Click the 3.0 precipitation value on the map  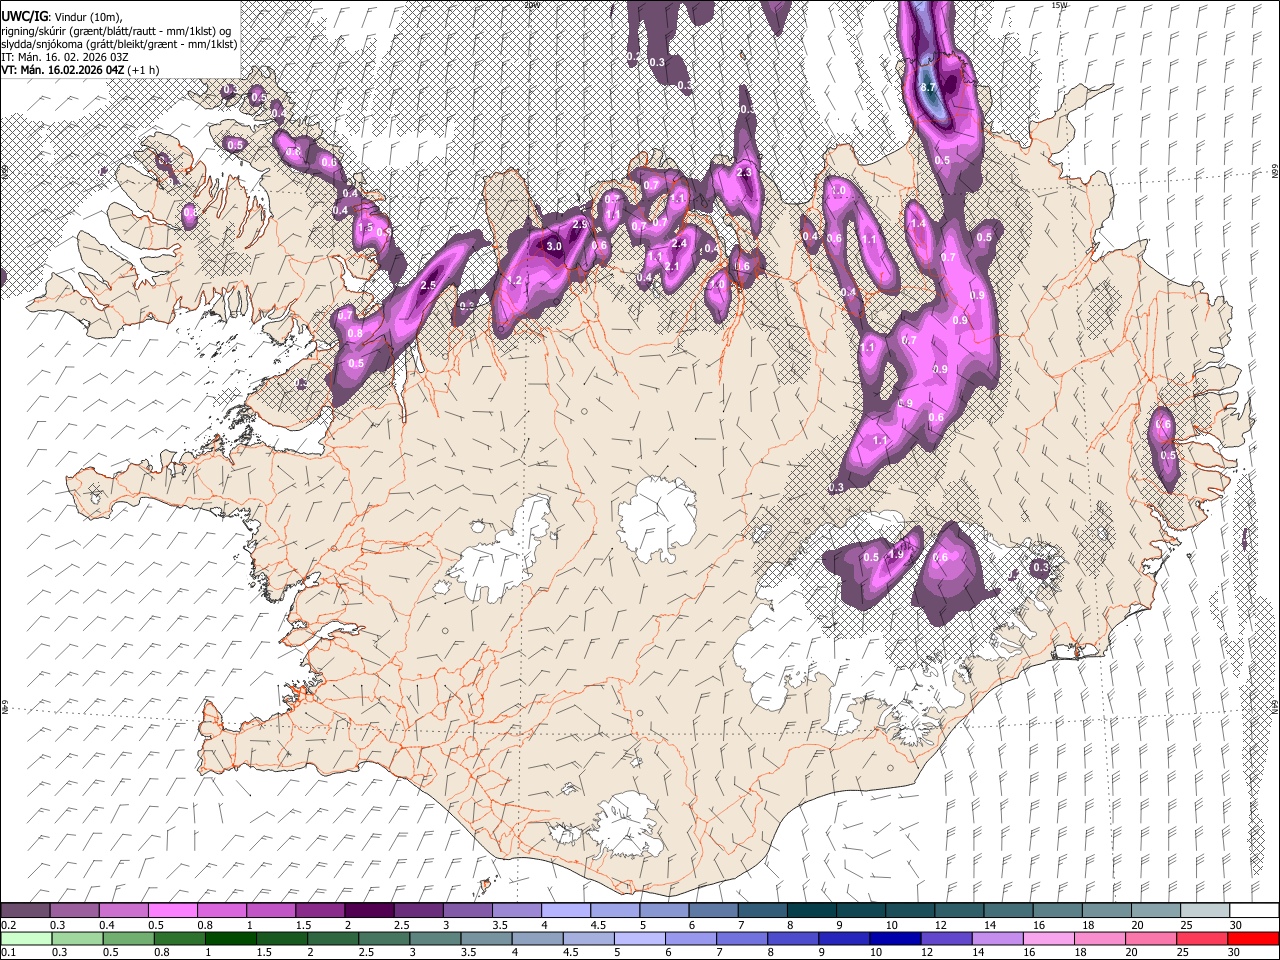(x=553, y=246)
